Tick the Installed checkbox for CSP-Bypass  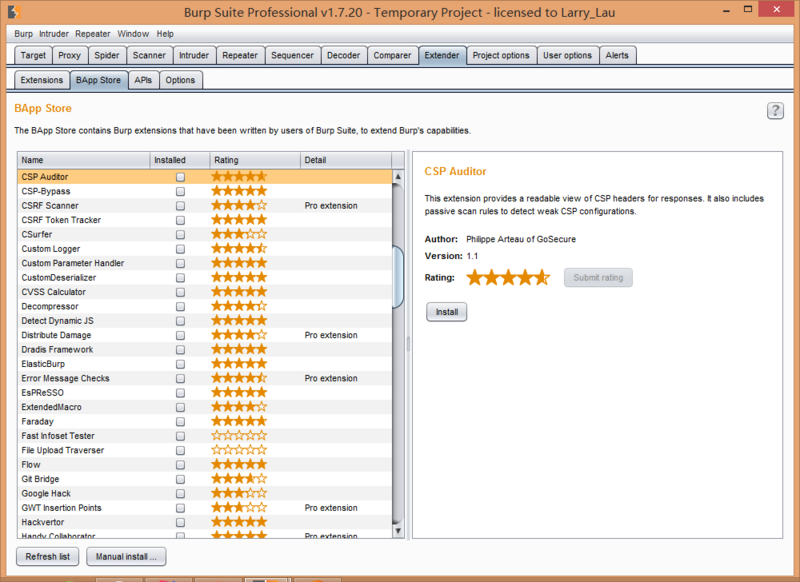point(180,191)
